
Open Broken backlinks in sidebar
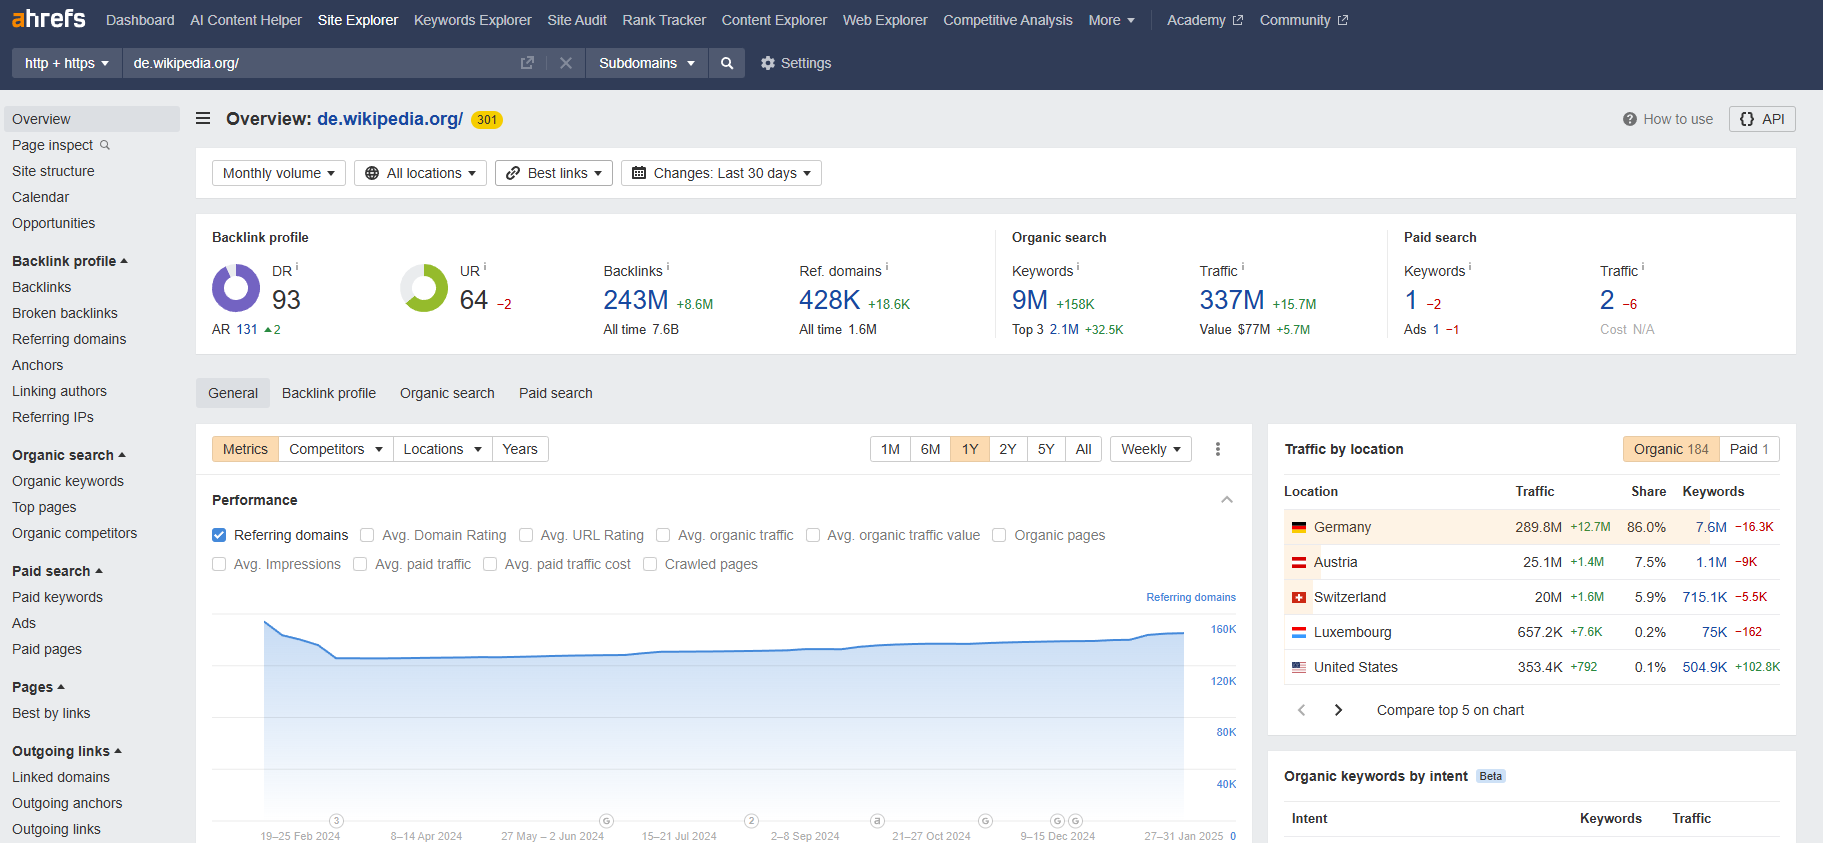coord(65,313)
